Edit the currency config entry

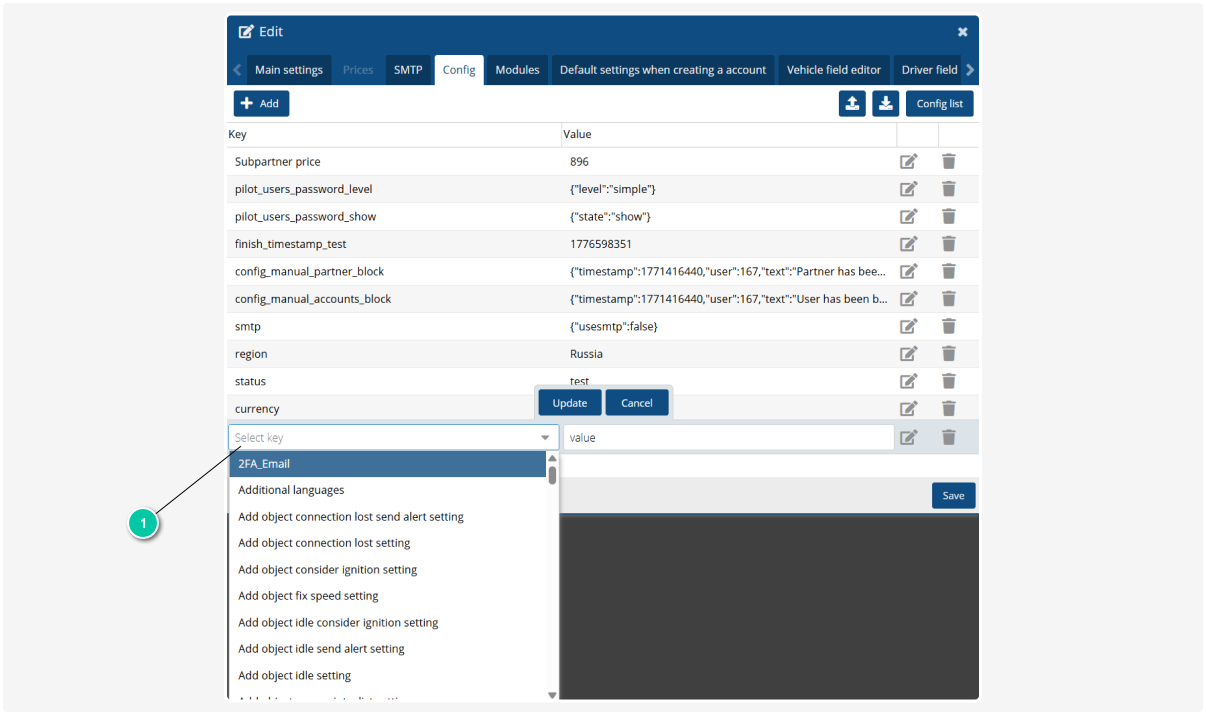point(909,408)
